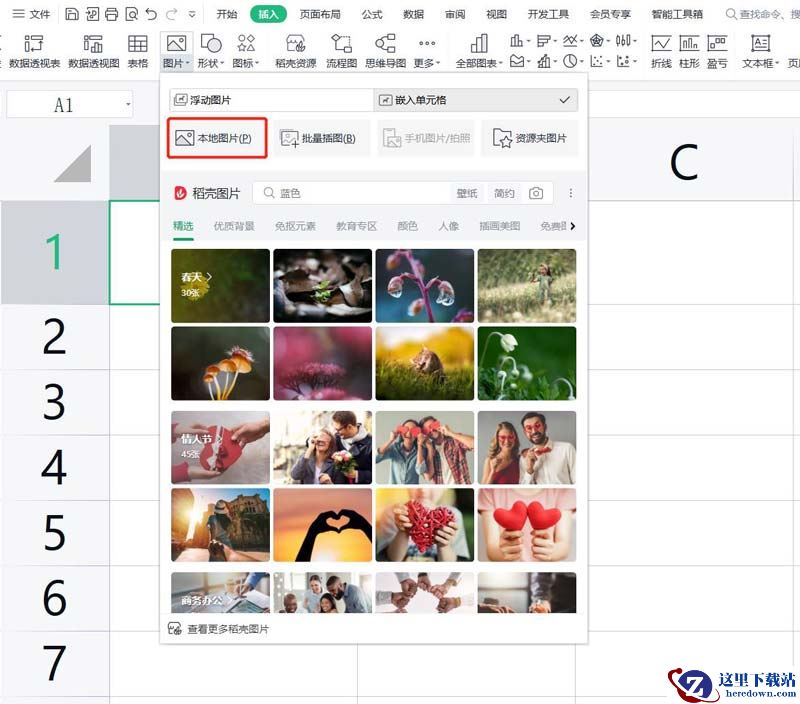Click the save icon in quick access toolbar
Image resolution: width=800 pixels, height=704 pixels.
tap(72, 14)
